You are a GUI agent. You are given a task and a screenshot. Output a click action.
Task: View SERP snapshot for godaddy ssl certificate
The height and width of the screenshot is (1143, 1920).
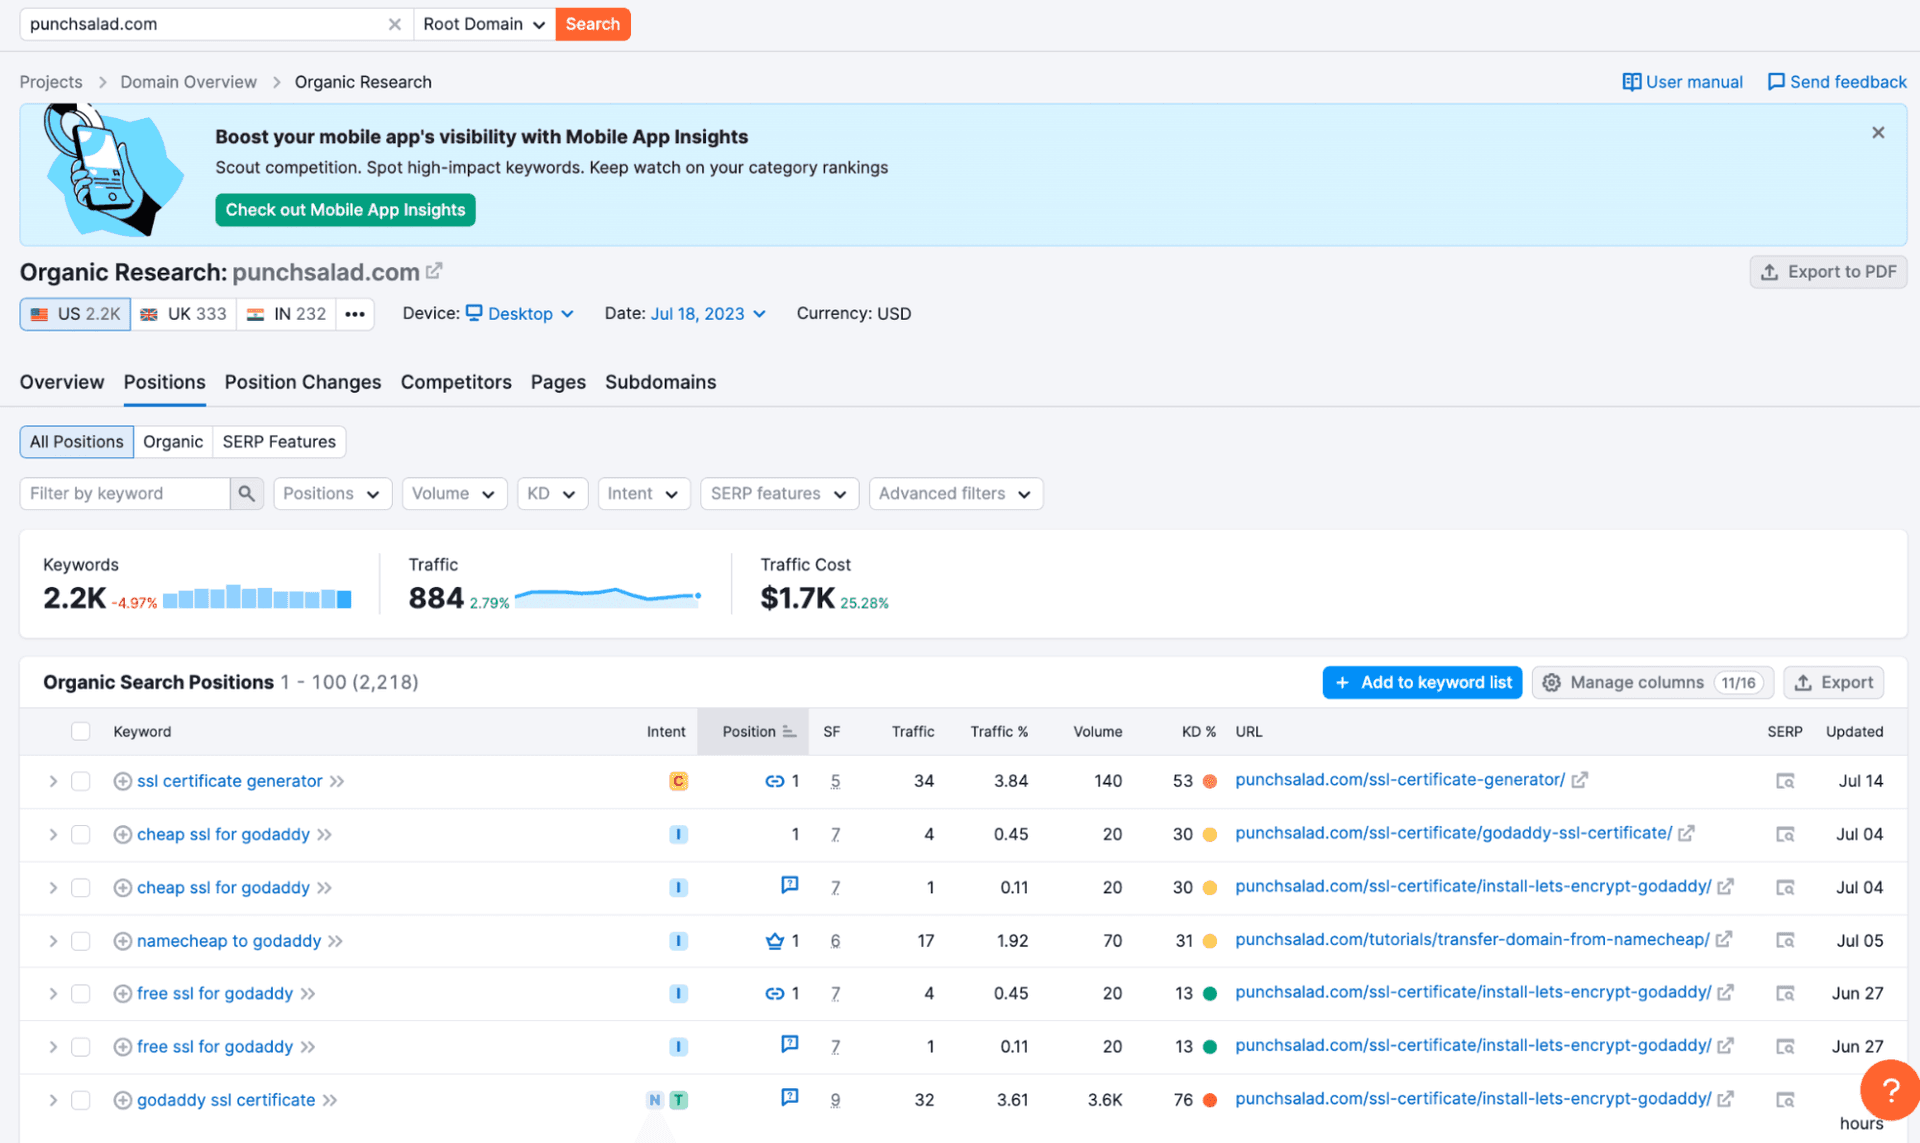(x=1785, y=1100)
